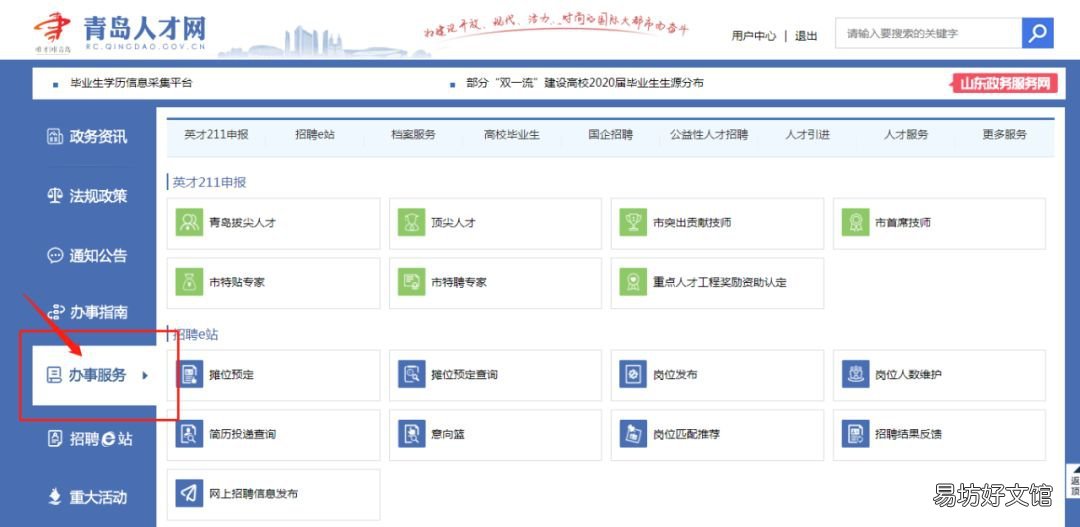Click the 市突出贡献技师 trophy icon
Screen dimensions: 1080x527
coord(633,223)
